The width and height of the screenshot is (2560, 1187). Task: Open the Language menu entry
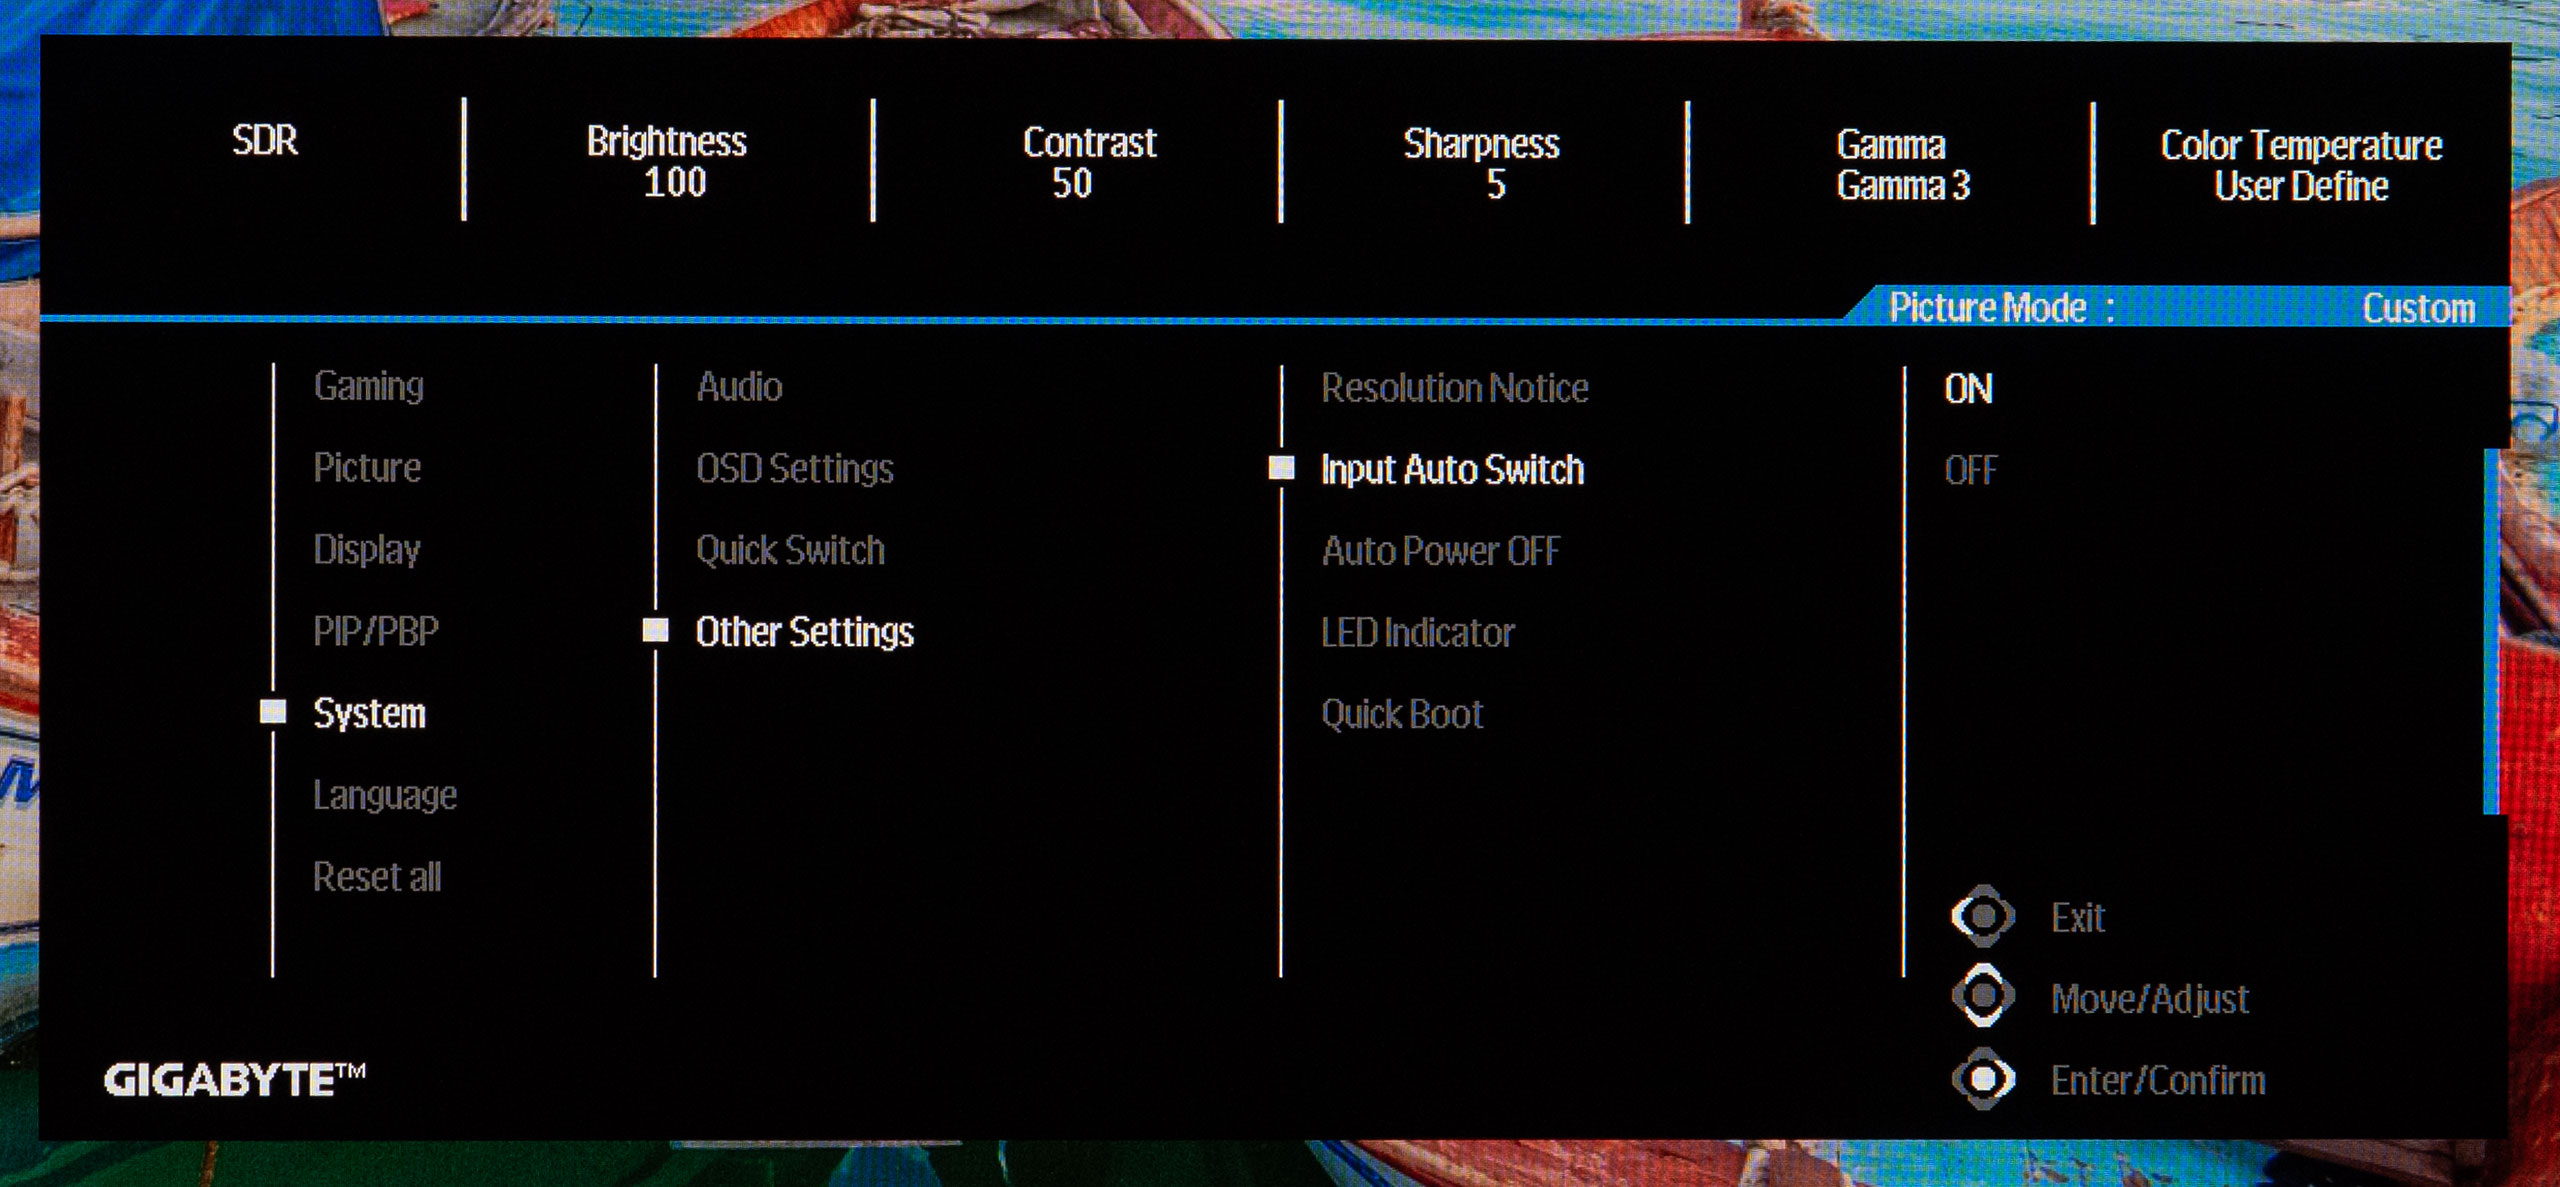coord(385,795)
